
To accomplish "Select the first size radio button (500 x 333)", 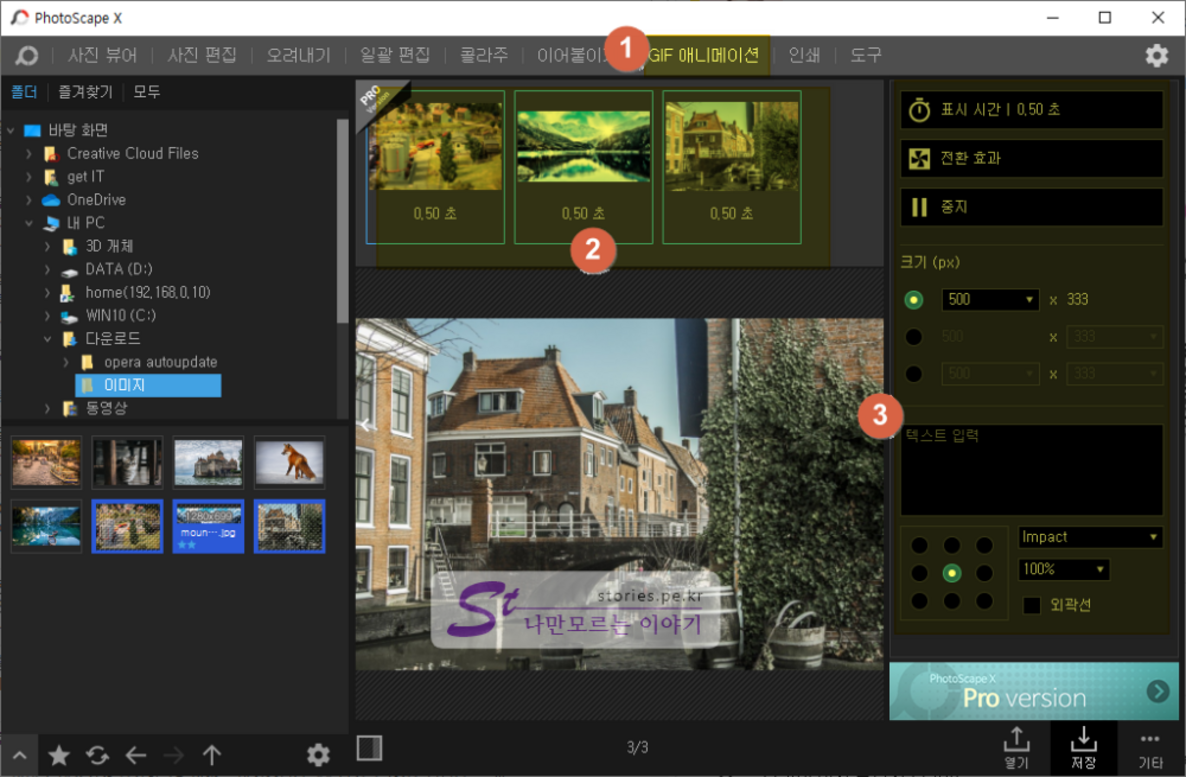I will click(x=913, y=299).
